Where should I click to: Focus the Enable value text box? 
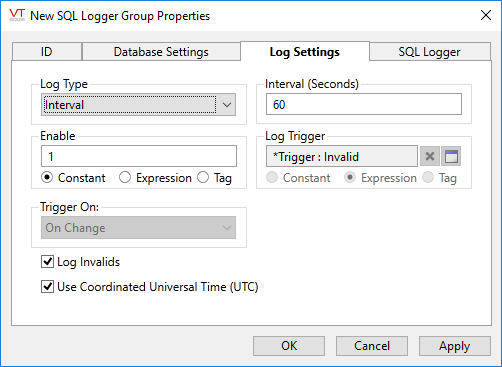click(x=139, y=156)
